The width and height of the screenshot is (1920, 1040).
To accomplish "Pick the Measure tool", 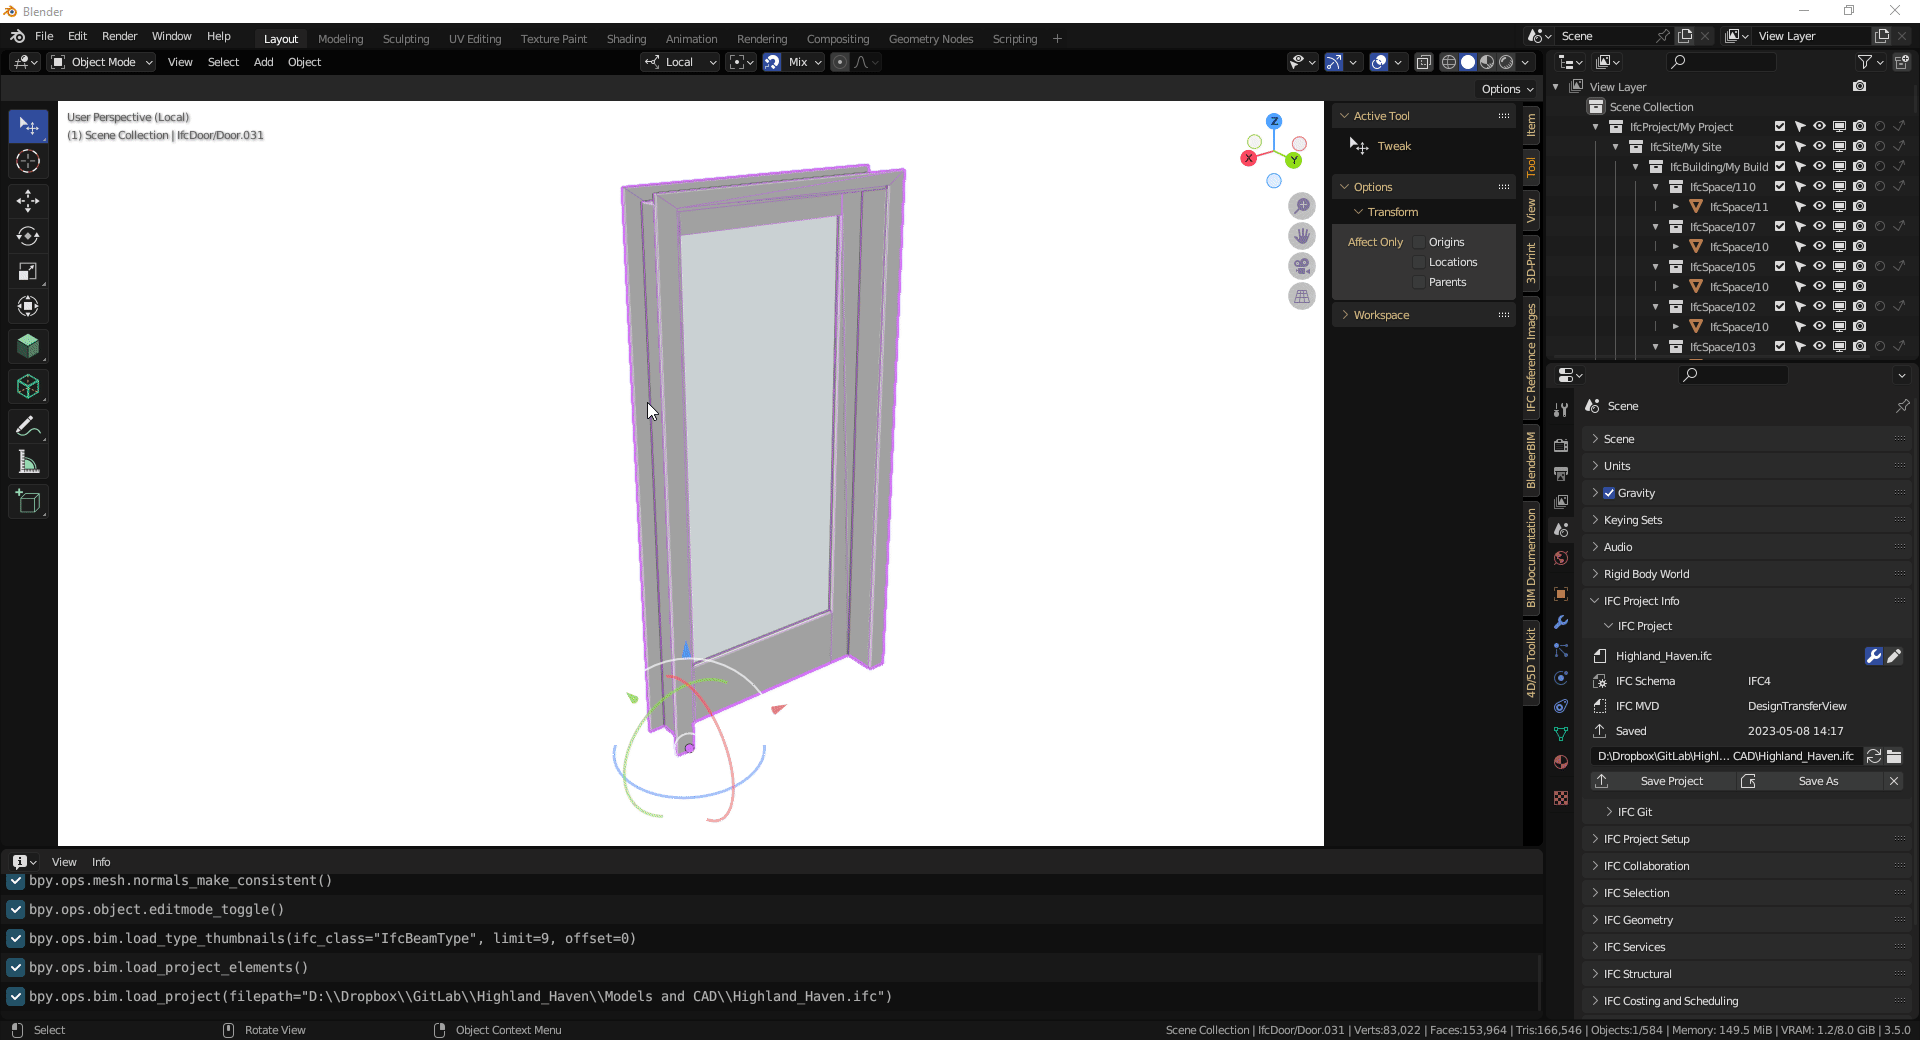I will click(x=28, y=461).
